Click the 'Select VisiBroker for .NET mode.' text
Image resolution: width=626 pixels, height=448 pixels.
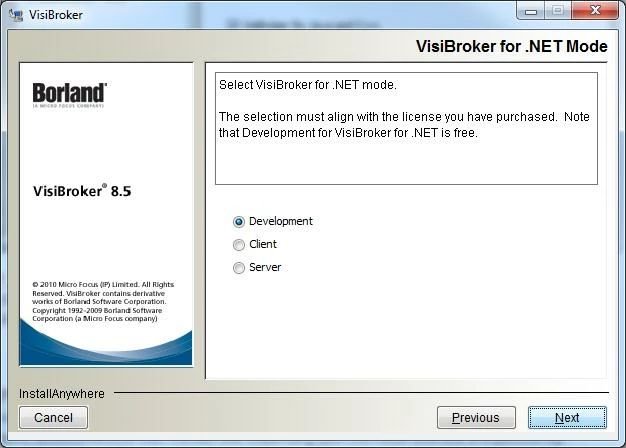click(x=307, y=85)
